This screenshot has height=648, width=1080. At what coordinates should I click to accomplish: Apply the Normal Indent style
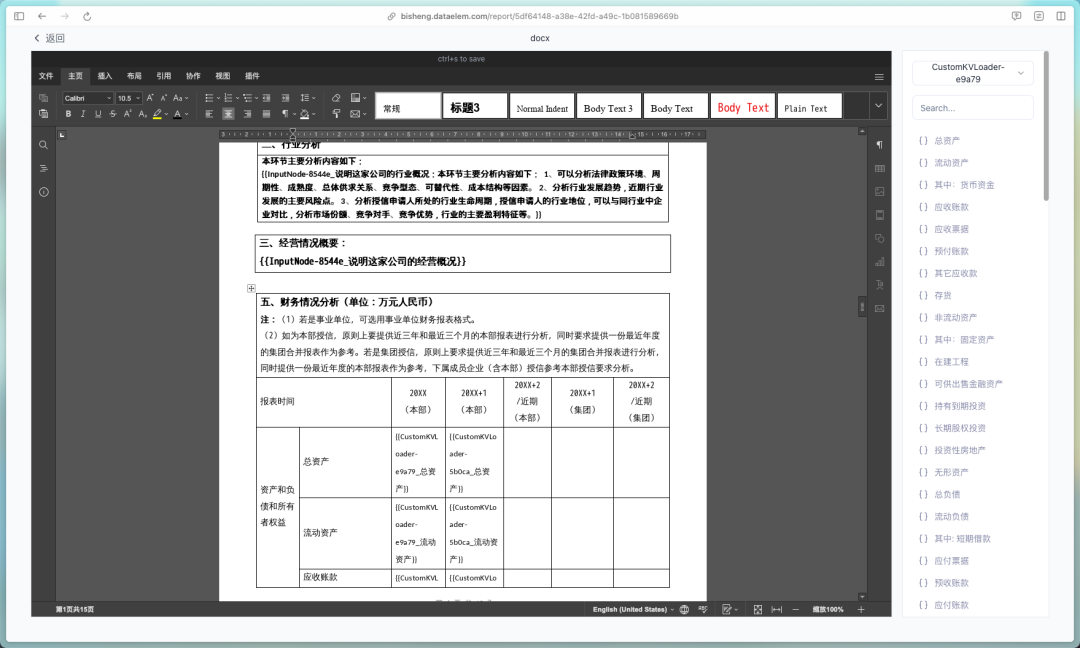click(542, 106)
